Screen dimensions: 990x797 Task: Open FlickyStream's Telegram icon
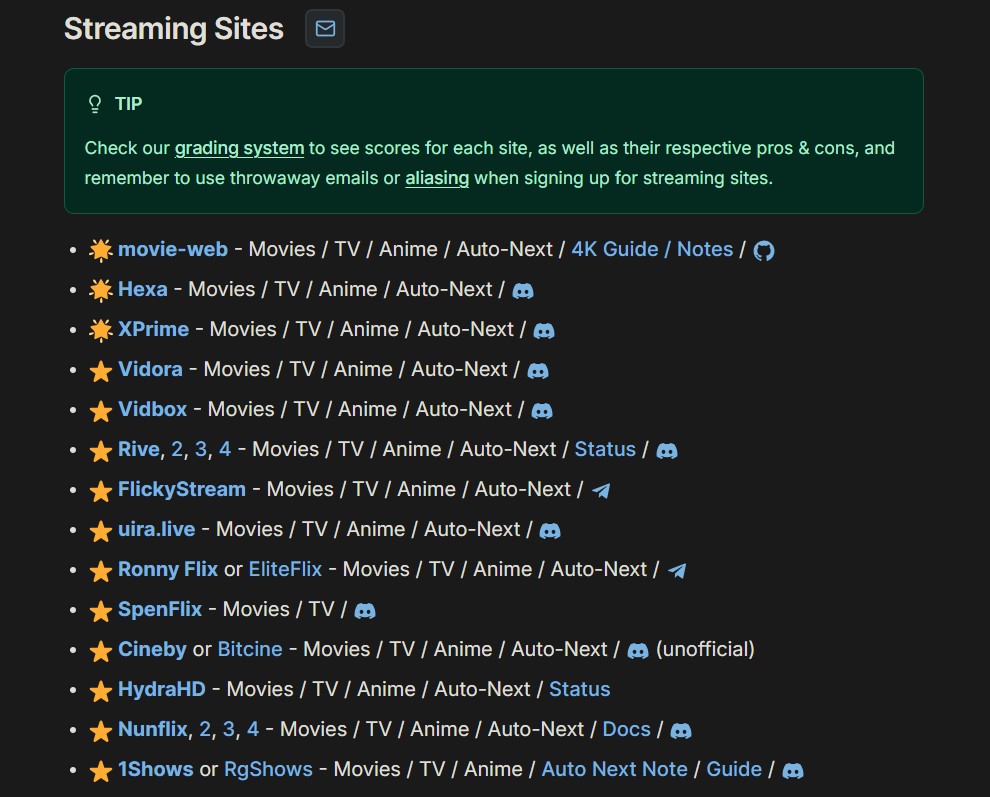point(601,490)
